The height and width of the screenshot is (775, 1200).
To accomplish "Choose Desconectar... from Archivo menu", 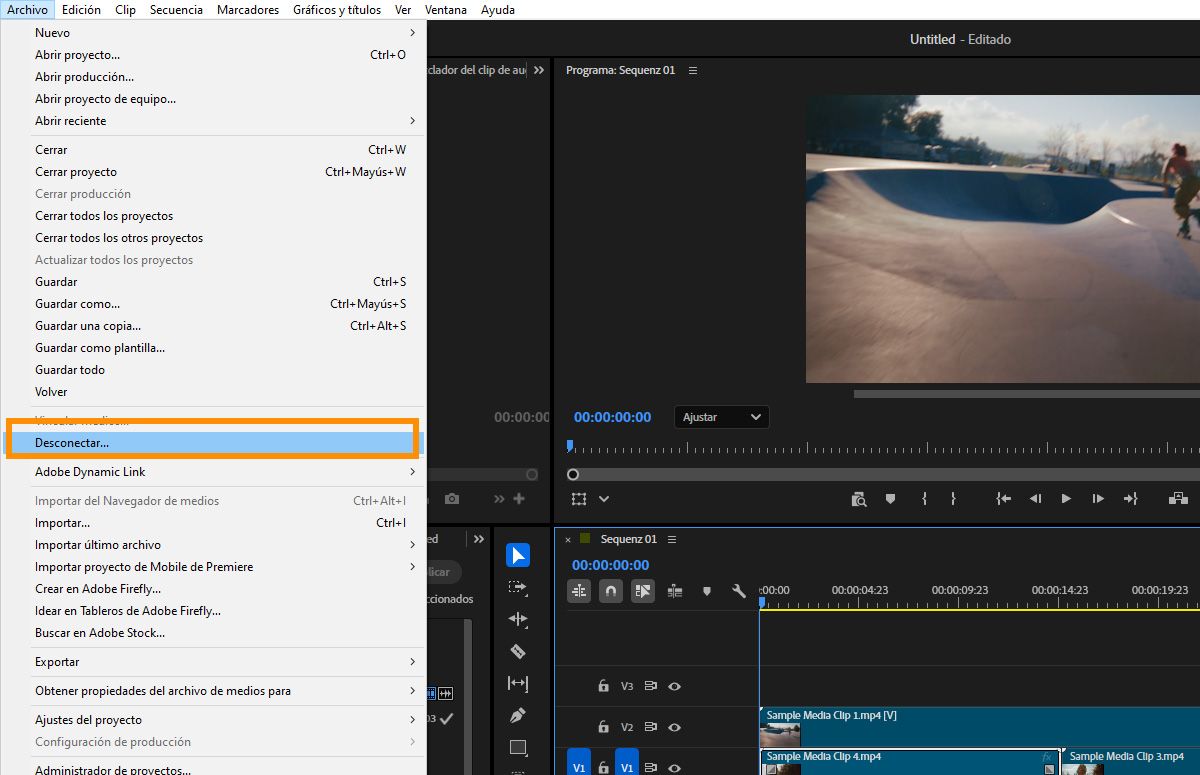I will pos(212,442).
